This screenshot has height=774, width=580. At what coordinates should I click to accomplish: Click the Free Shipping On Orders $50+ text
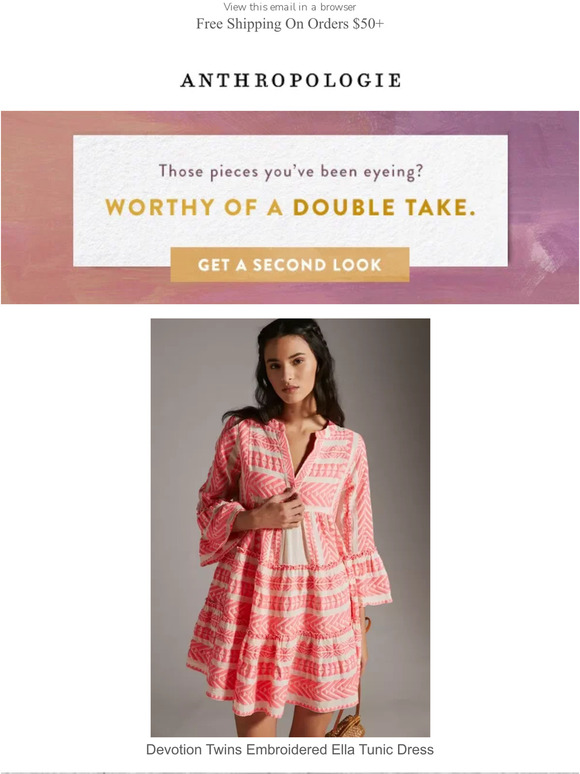(290, 24)
